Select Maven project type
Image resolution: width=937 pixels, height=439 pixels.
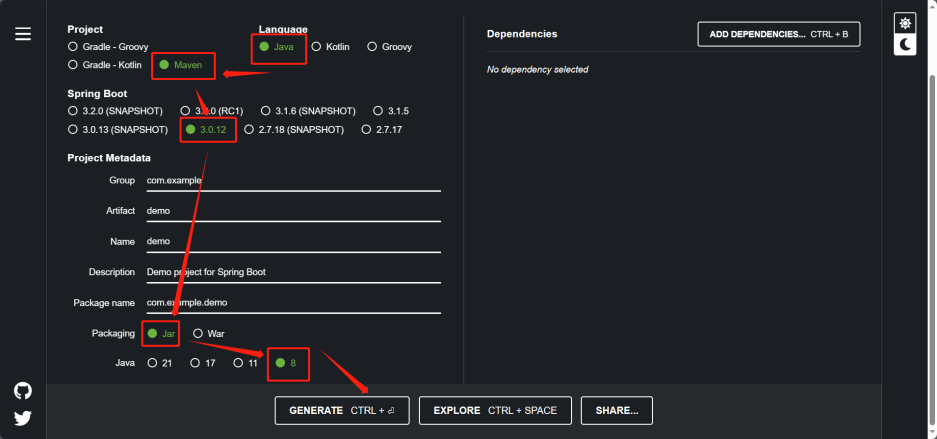click(180, 65)
